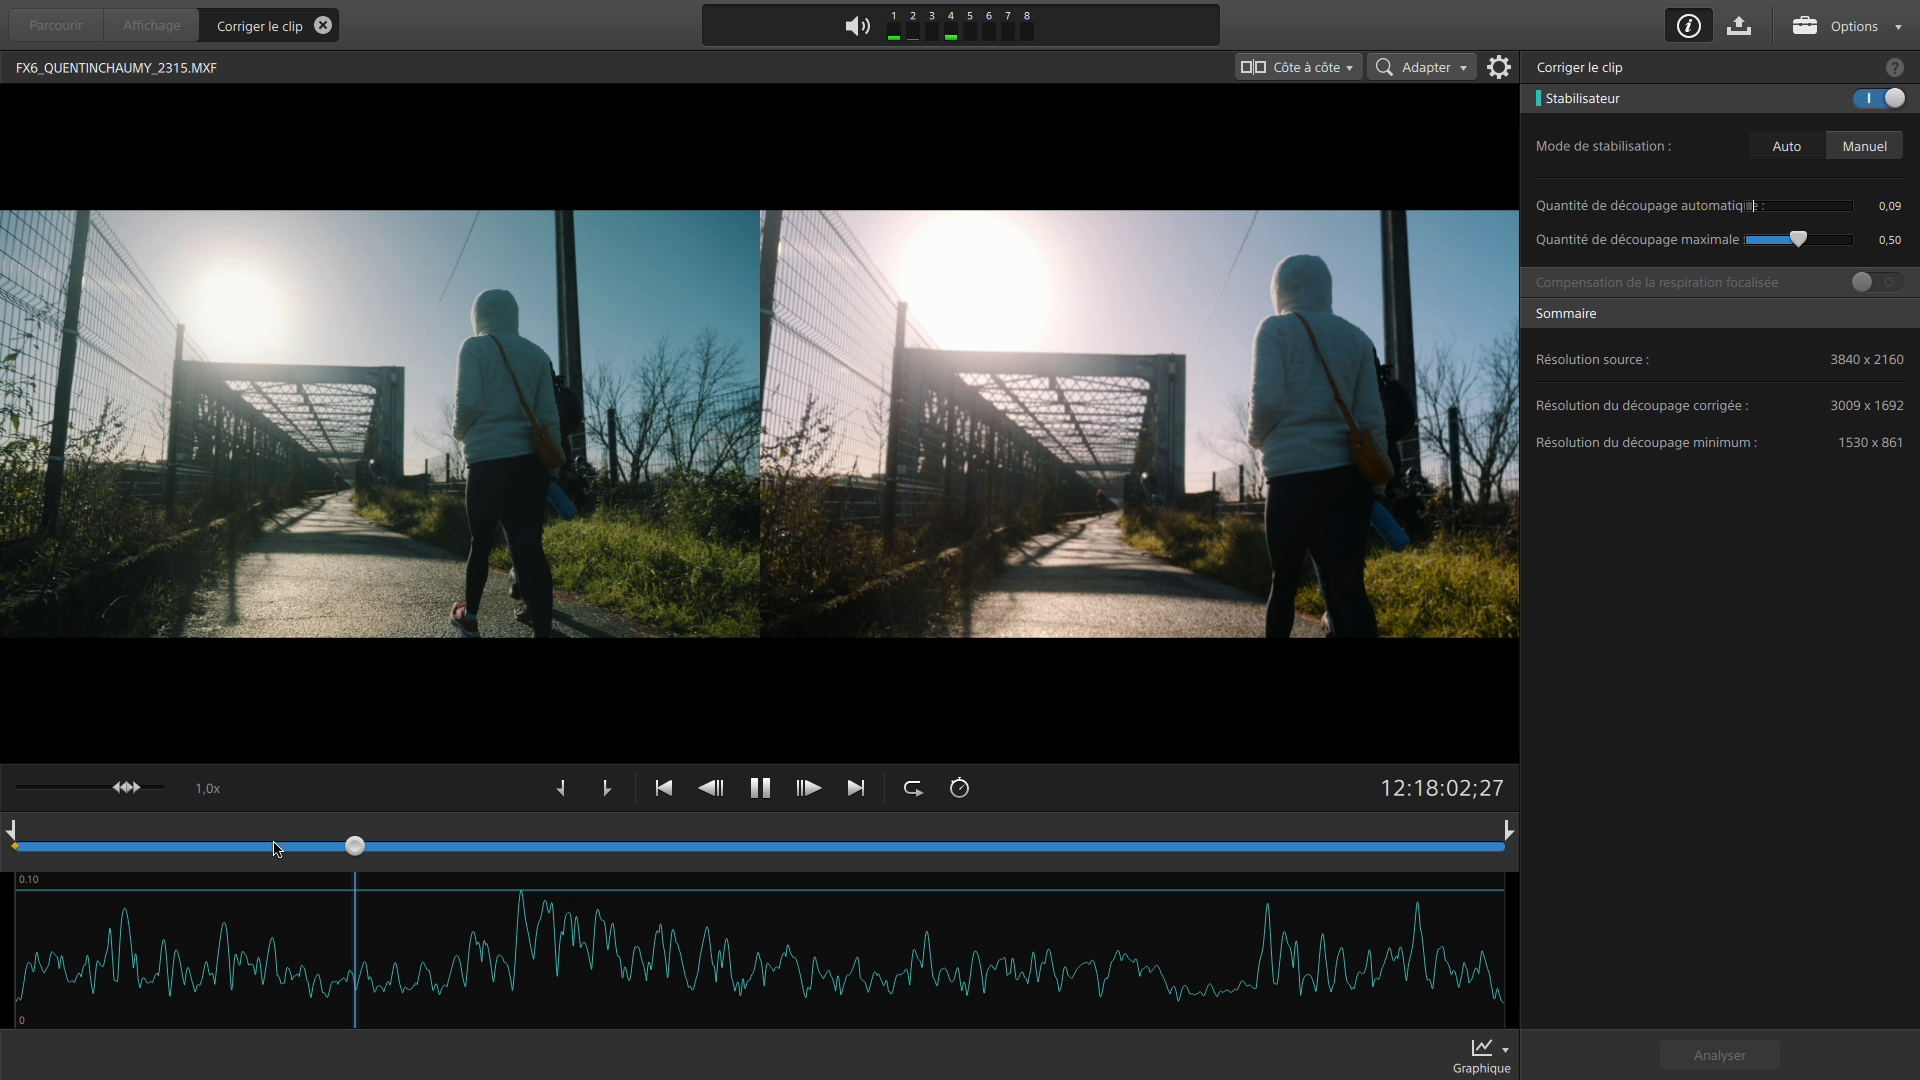Viewport: 1920px width, 1080px height.
Task: Click the export upload icon
Action: pyautogui.click(x=1739, y=26)
